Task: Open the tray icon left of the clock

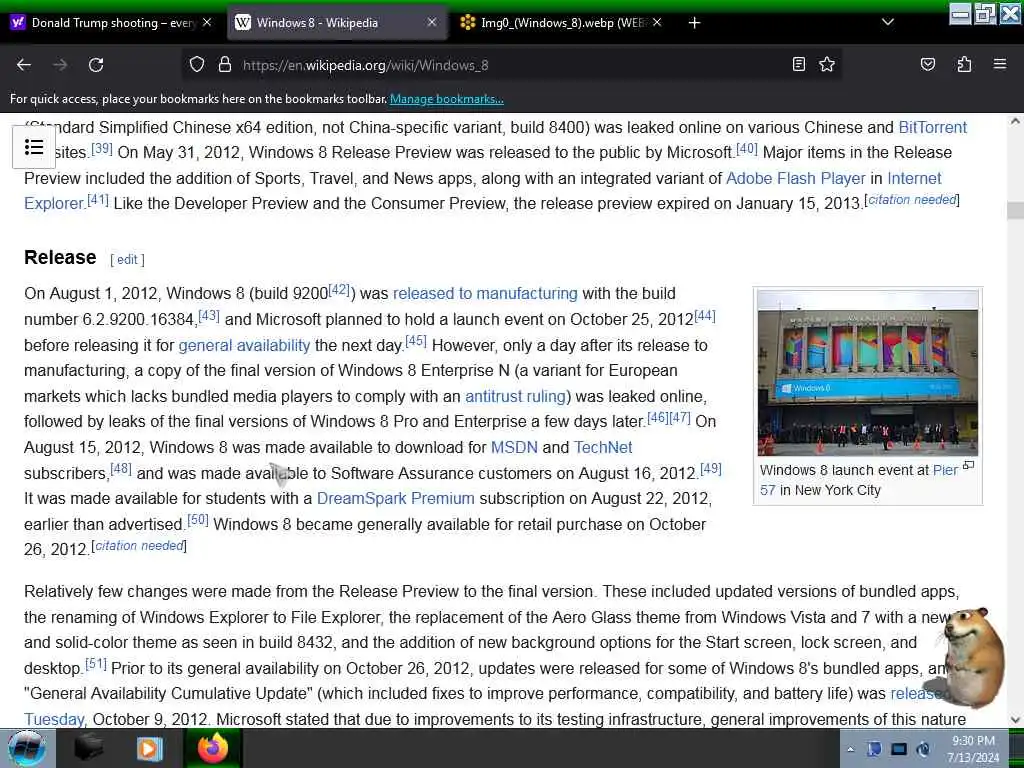Action: click(x=924, y=749)
